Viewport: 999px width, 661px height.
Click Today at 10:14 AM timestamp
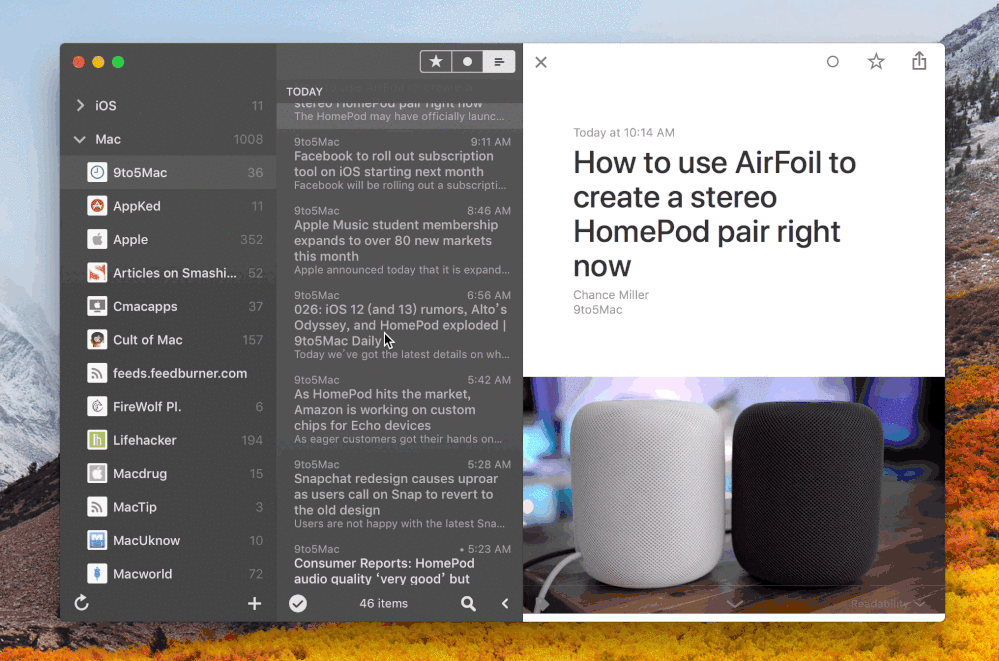pos(624,133)
